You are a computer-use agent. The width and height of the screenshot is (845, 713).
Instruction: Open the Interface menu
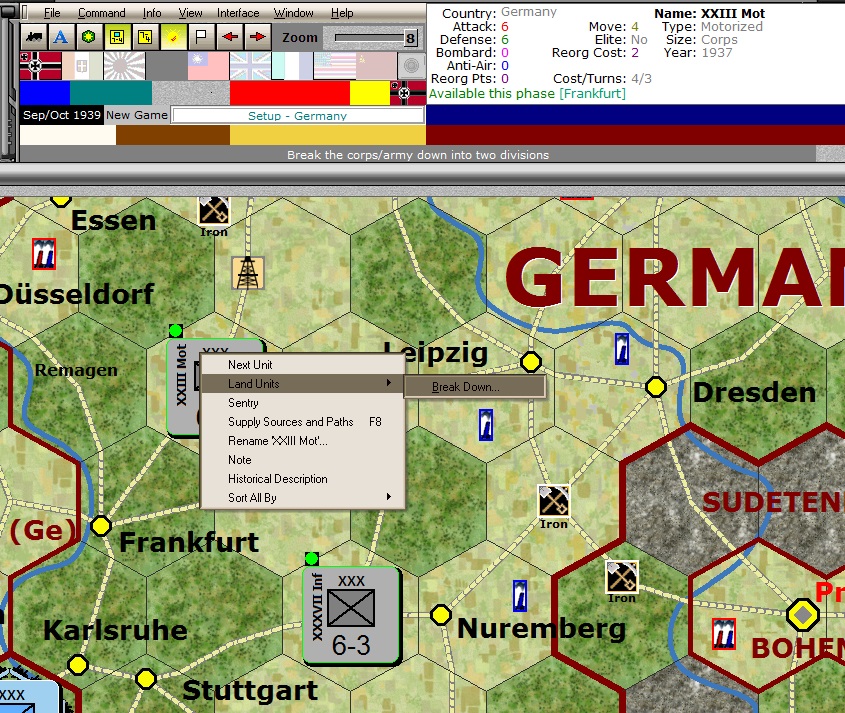pos(238,13)
